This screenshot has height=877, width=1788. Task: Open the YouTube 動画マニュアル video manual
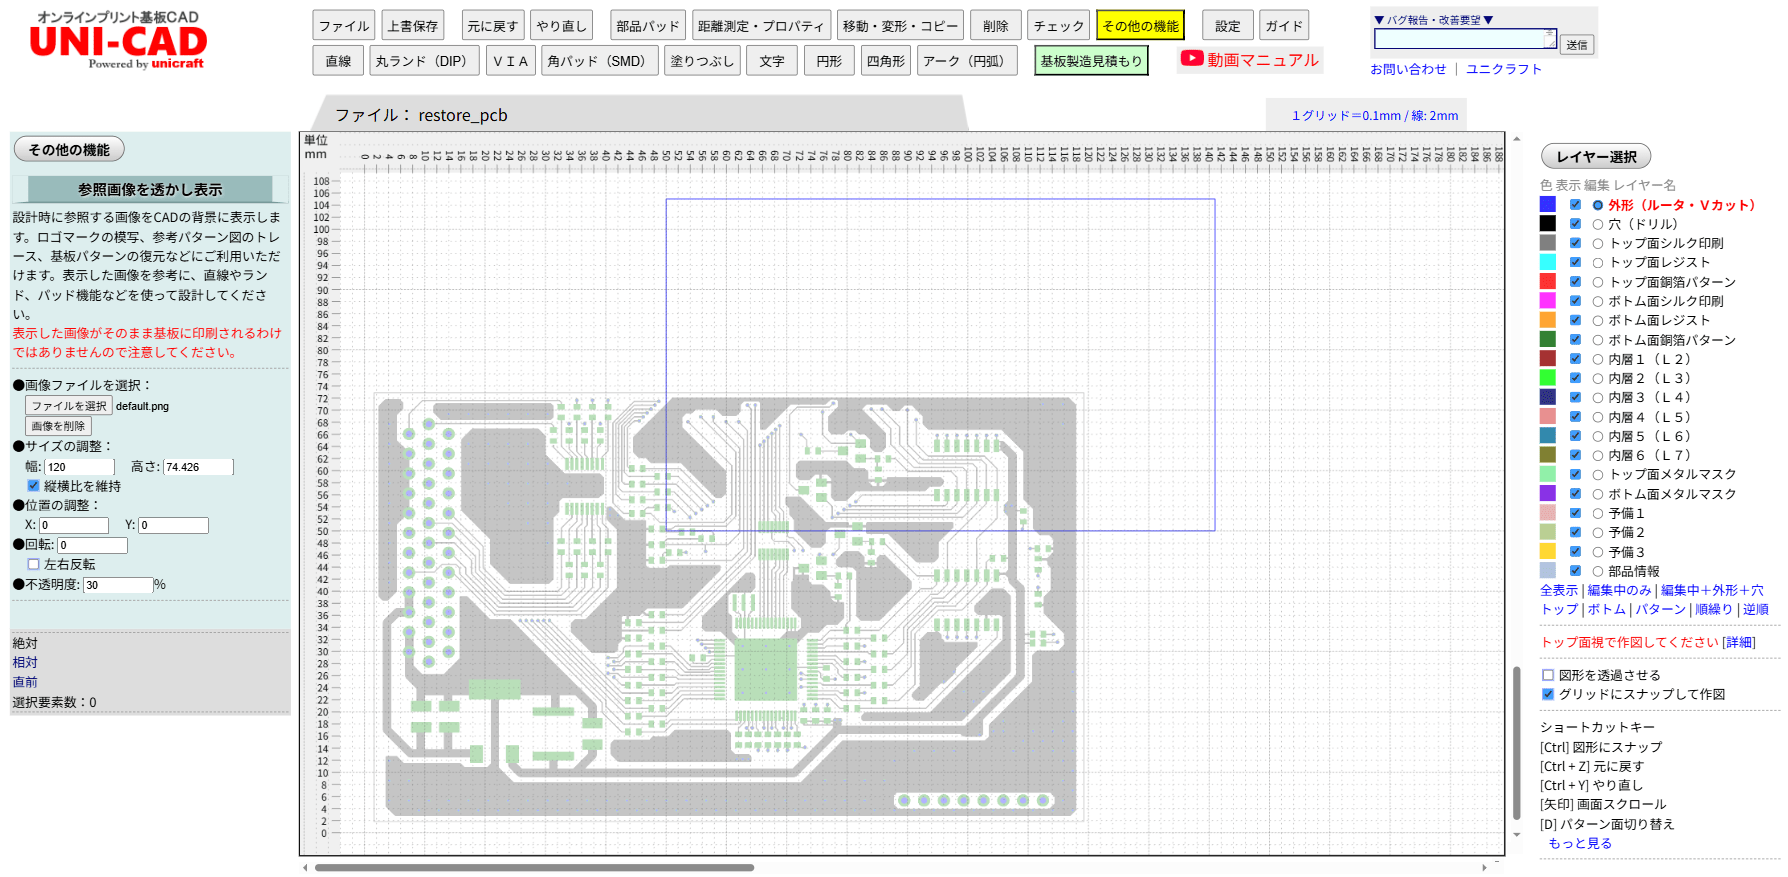[1250, 60]
